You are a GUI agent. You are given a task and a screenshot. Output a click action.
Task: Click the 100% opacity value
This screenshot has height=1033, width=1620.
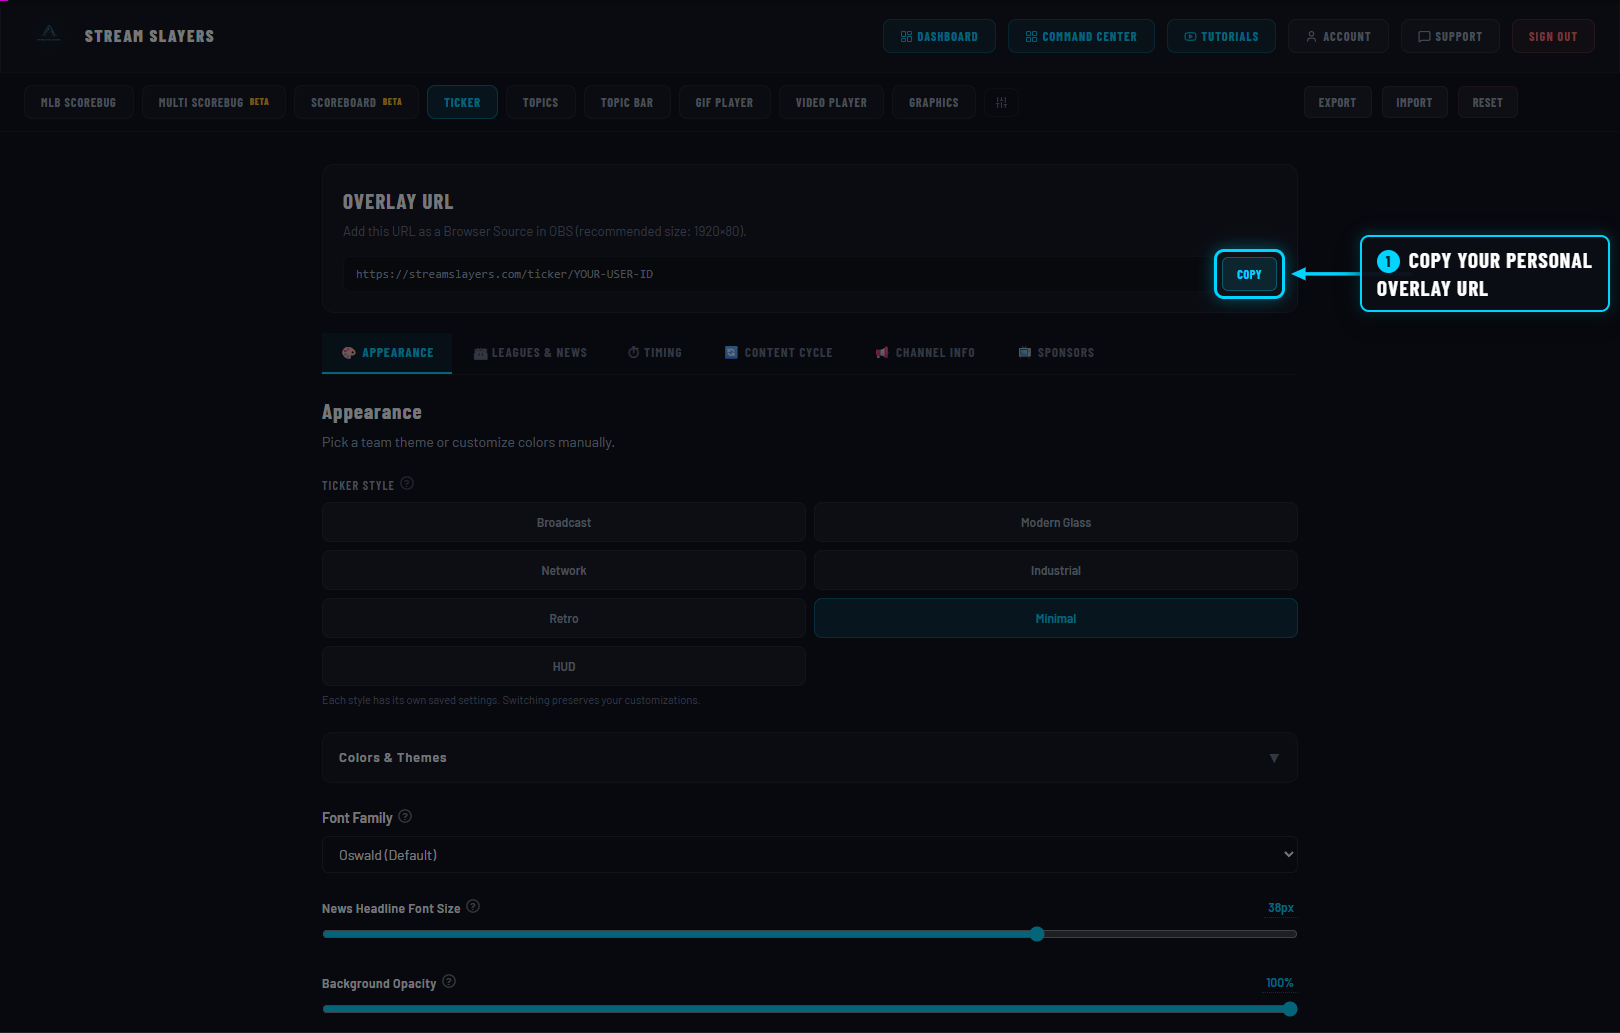pyautogui.click(x=1279, y=983)
